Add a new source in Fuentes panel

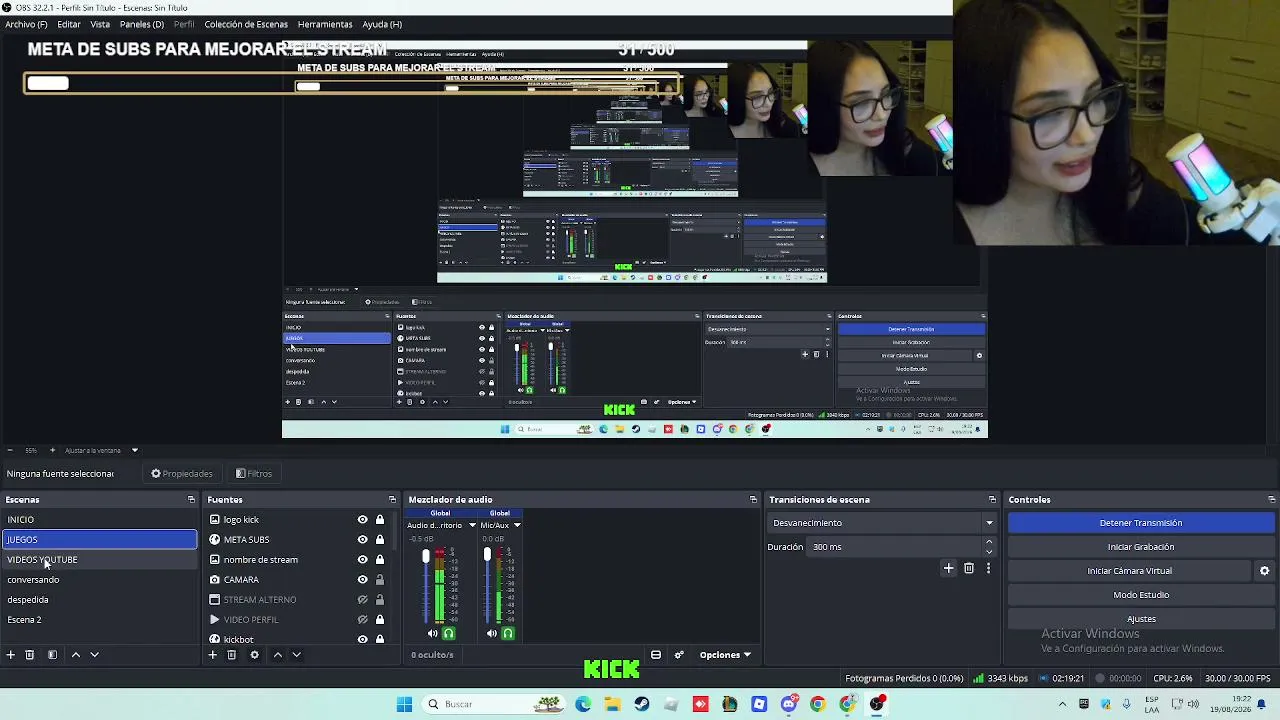tap(212, 655)
